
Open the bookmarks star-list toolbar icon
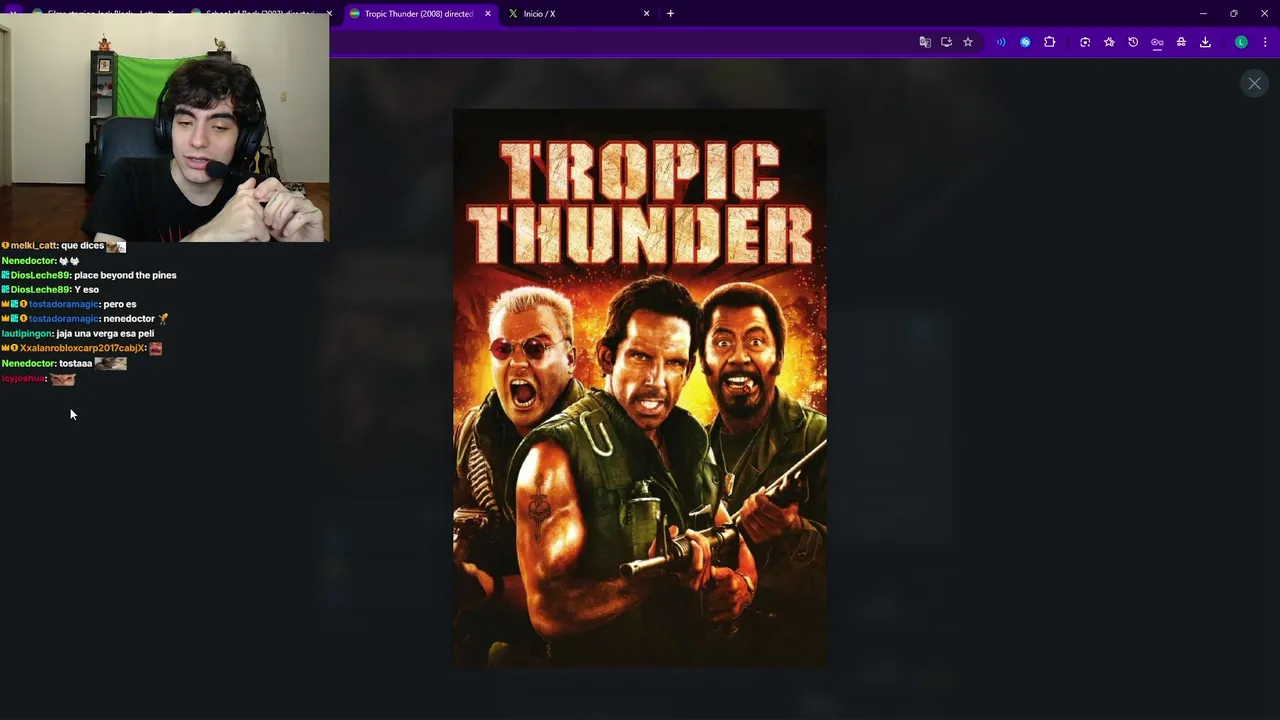(x=1109, y=42)
